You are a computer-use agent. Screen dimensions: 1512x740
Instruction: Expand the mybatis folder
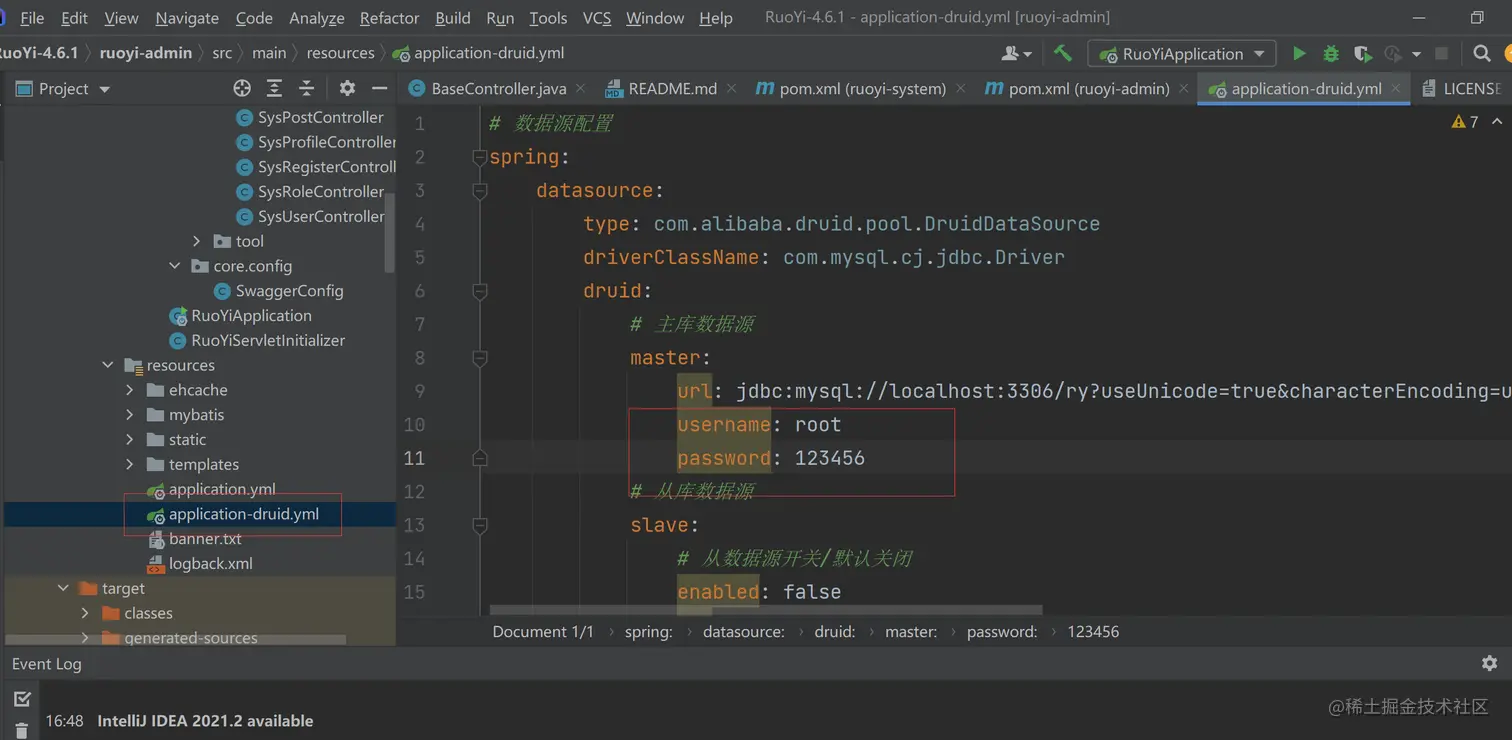(130, 414)
